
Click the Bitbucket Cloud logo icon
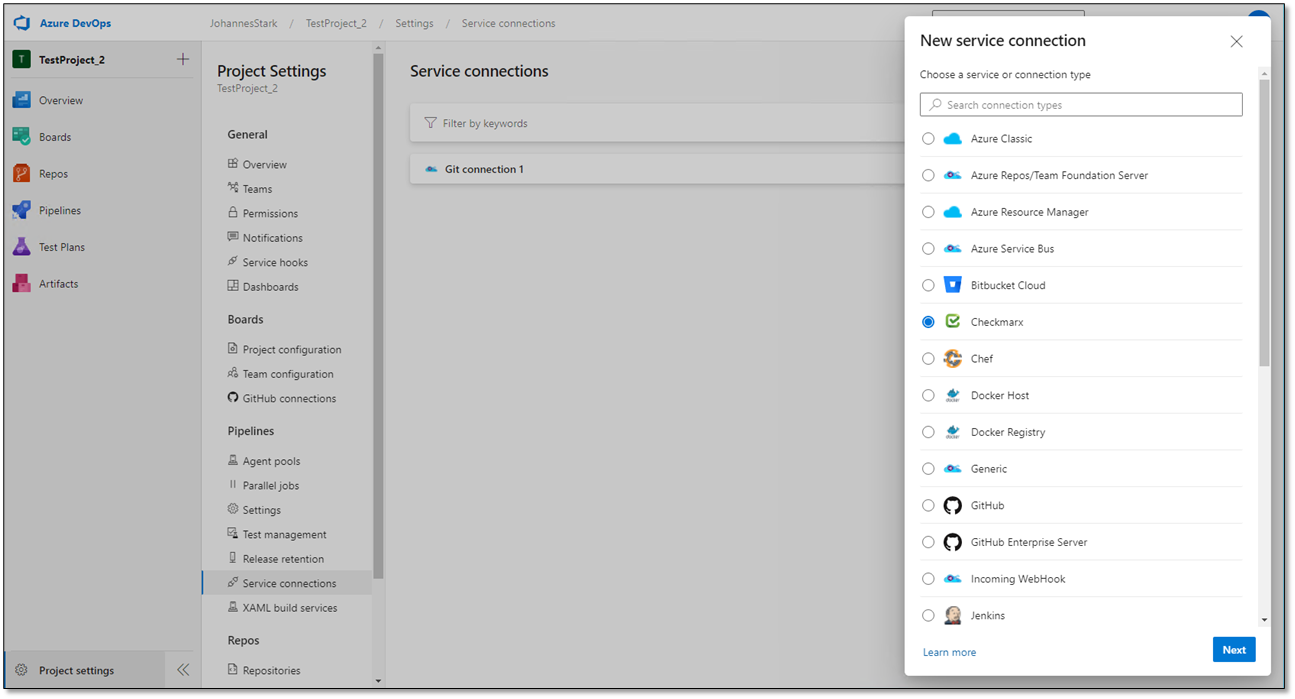pyautogui.click(x=952, y=285)
